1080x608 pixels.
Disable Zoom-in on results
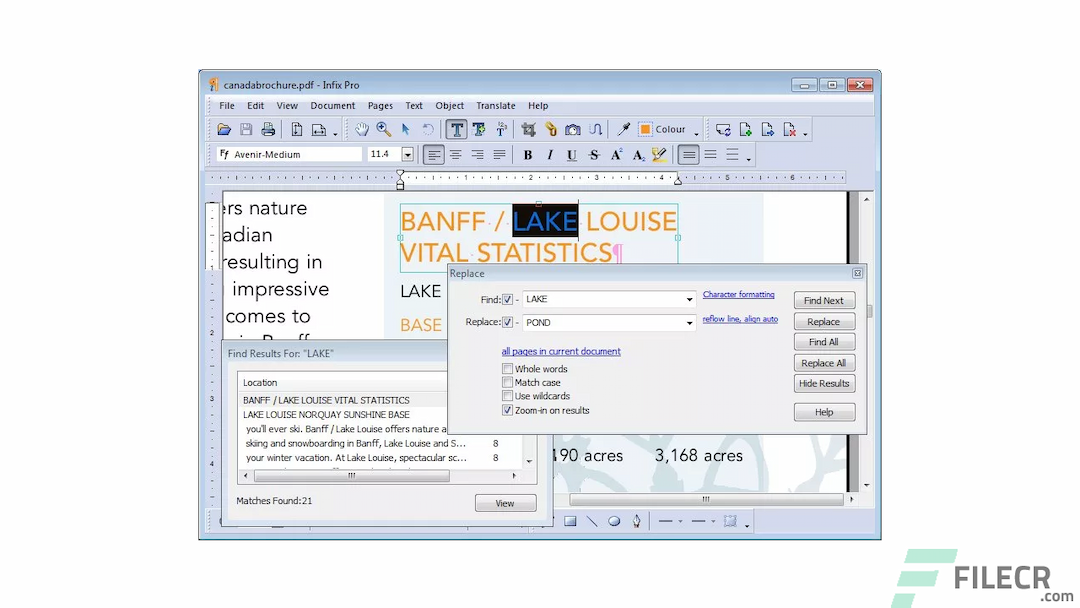[508, 410]
